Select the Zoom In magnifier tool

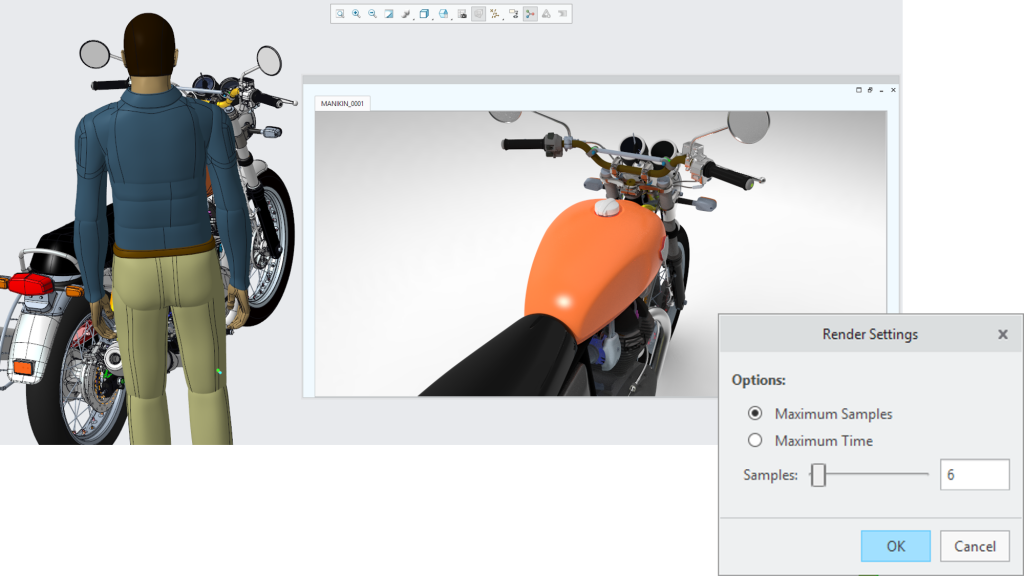pyautogui.click(x=356, y=14)
